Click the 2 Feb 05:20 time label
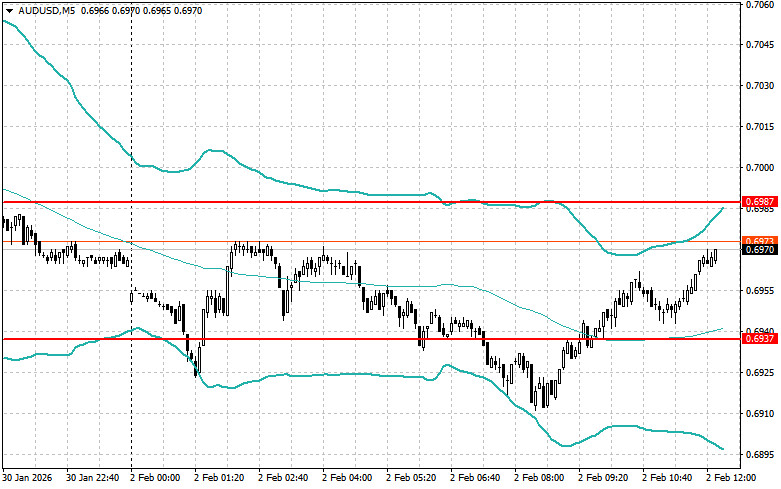This screenshot has height=489, width=781. [411, 478]
